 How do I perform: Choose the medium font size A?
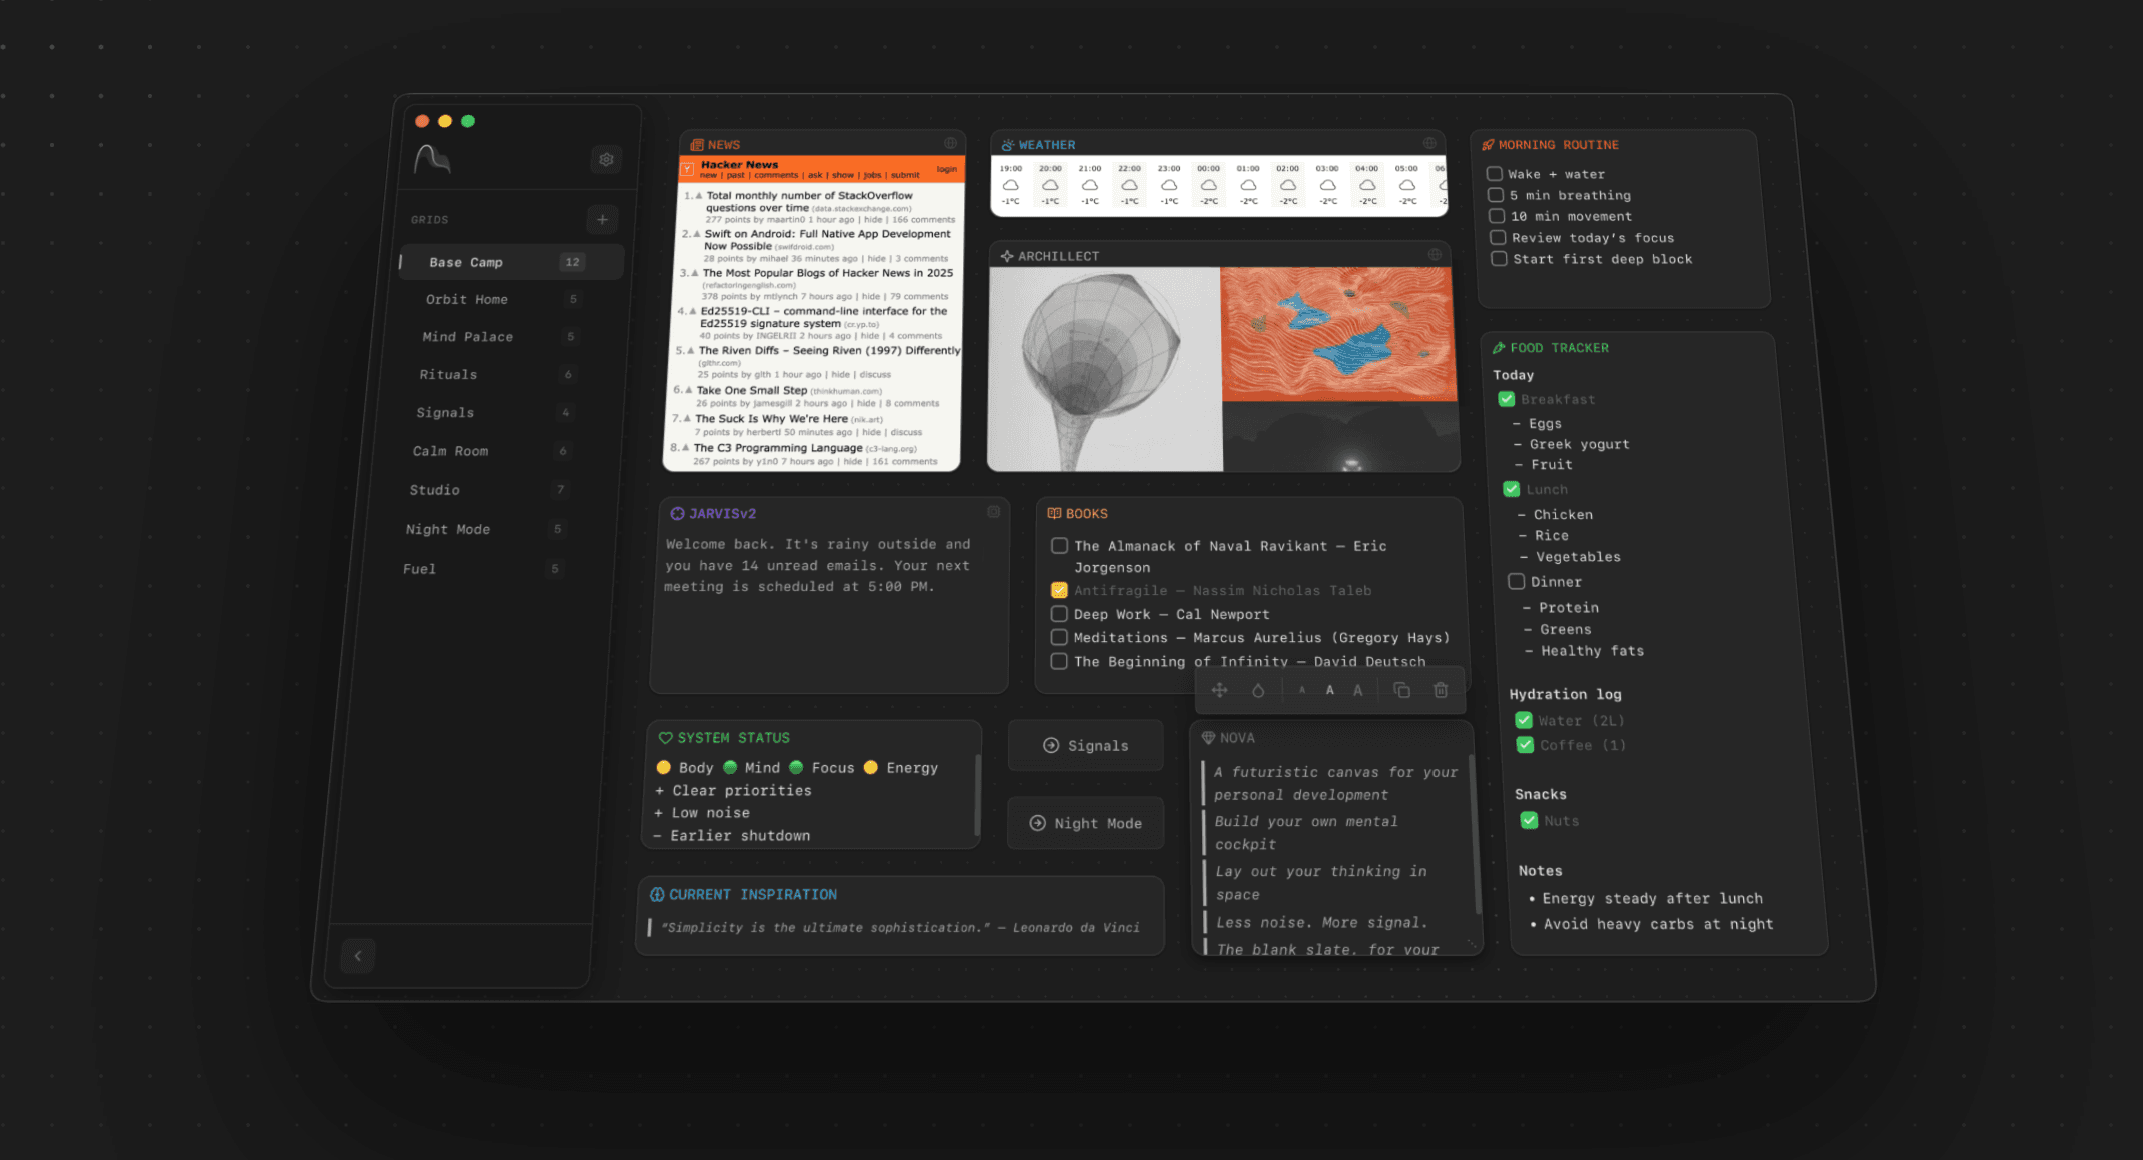1330,690
